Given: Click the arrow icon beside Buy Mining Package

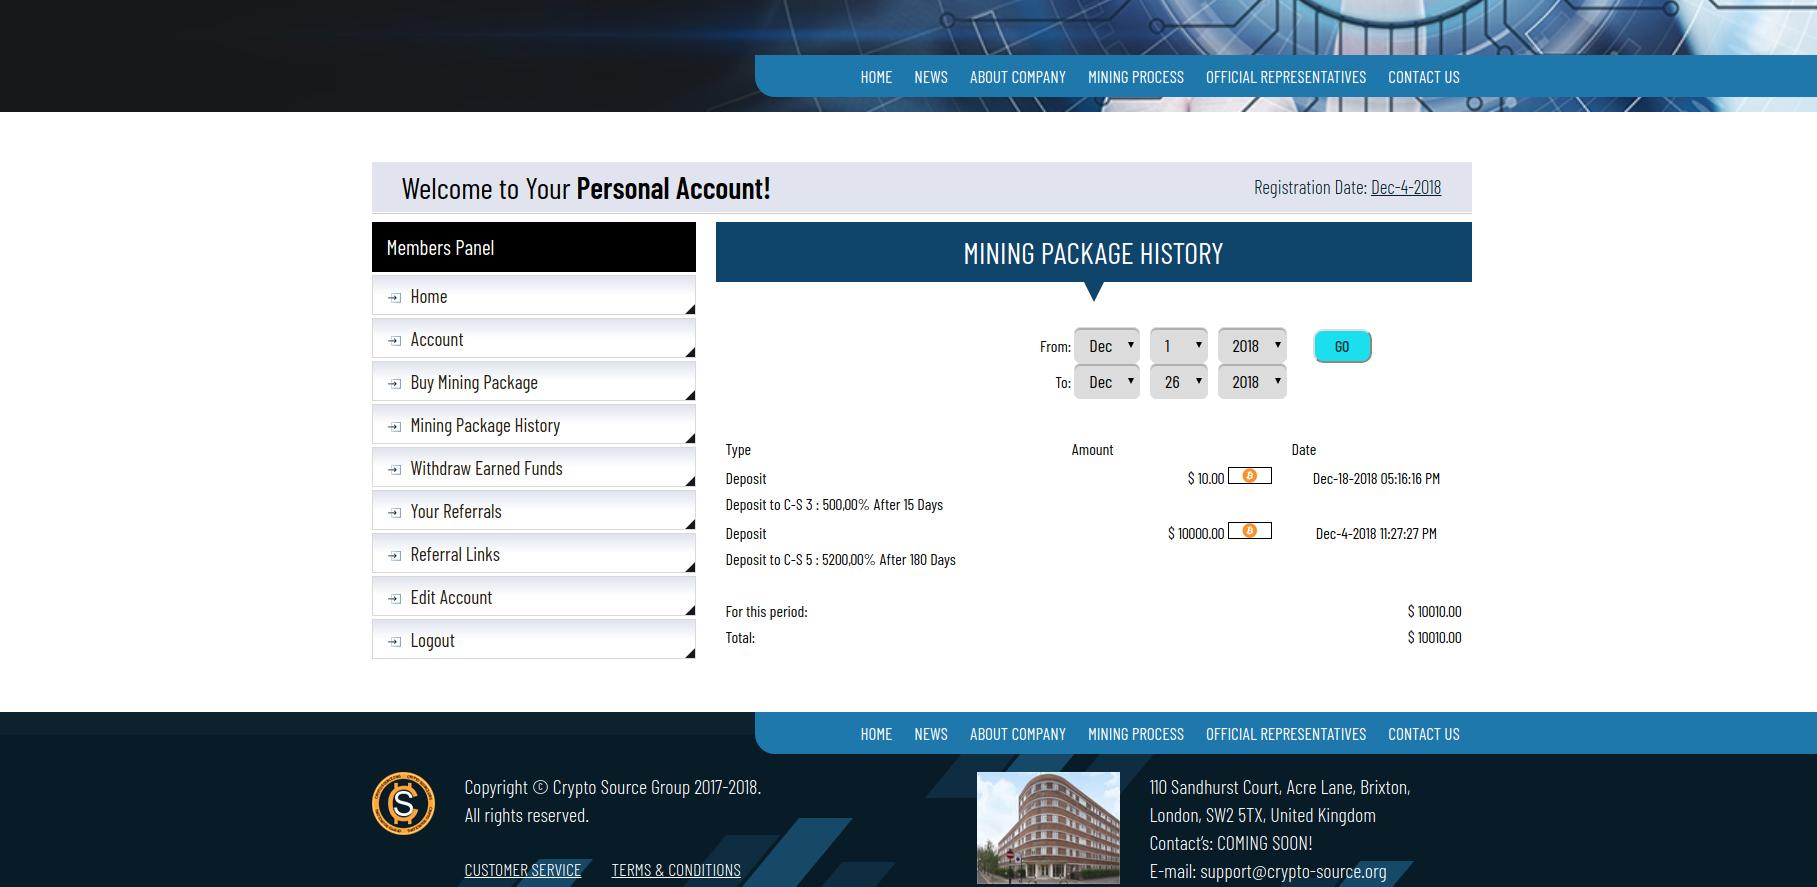Looking at the screenshot, I should tap(394, 384).
